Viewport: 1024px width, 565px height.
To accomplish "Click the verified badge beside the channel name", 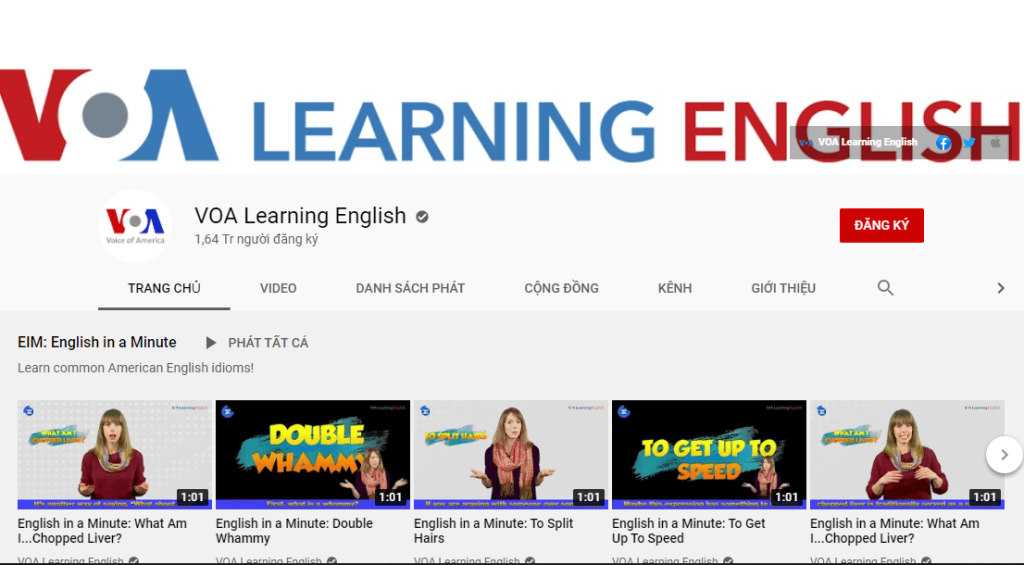I will tap(422, 217).
